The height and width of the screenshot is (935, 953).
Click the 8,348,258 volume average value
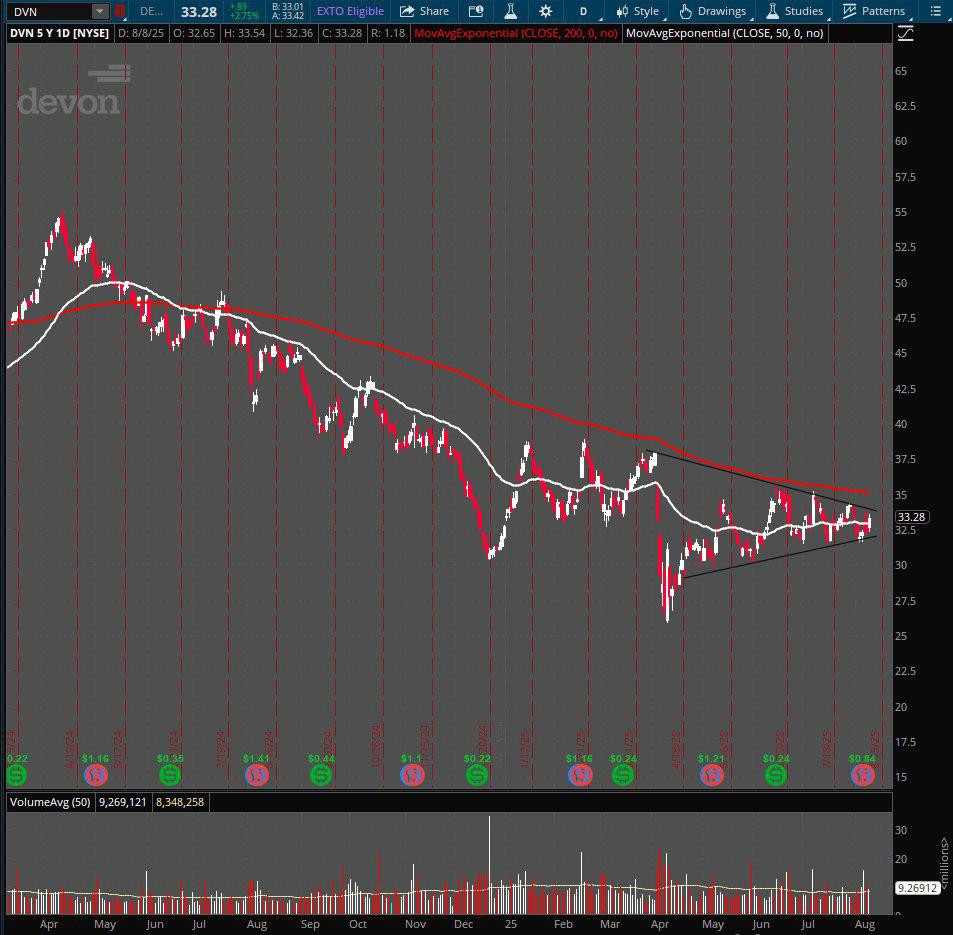tap(180, 802)
